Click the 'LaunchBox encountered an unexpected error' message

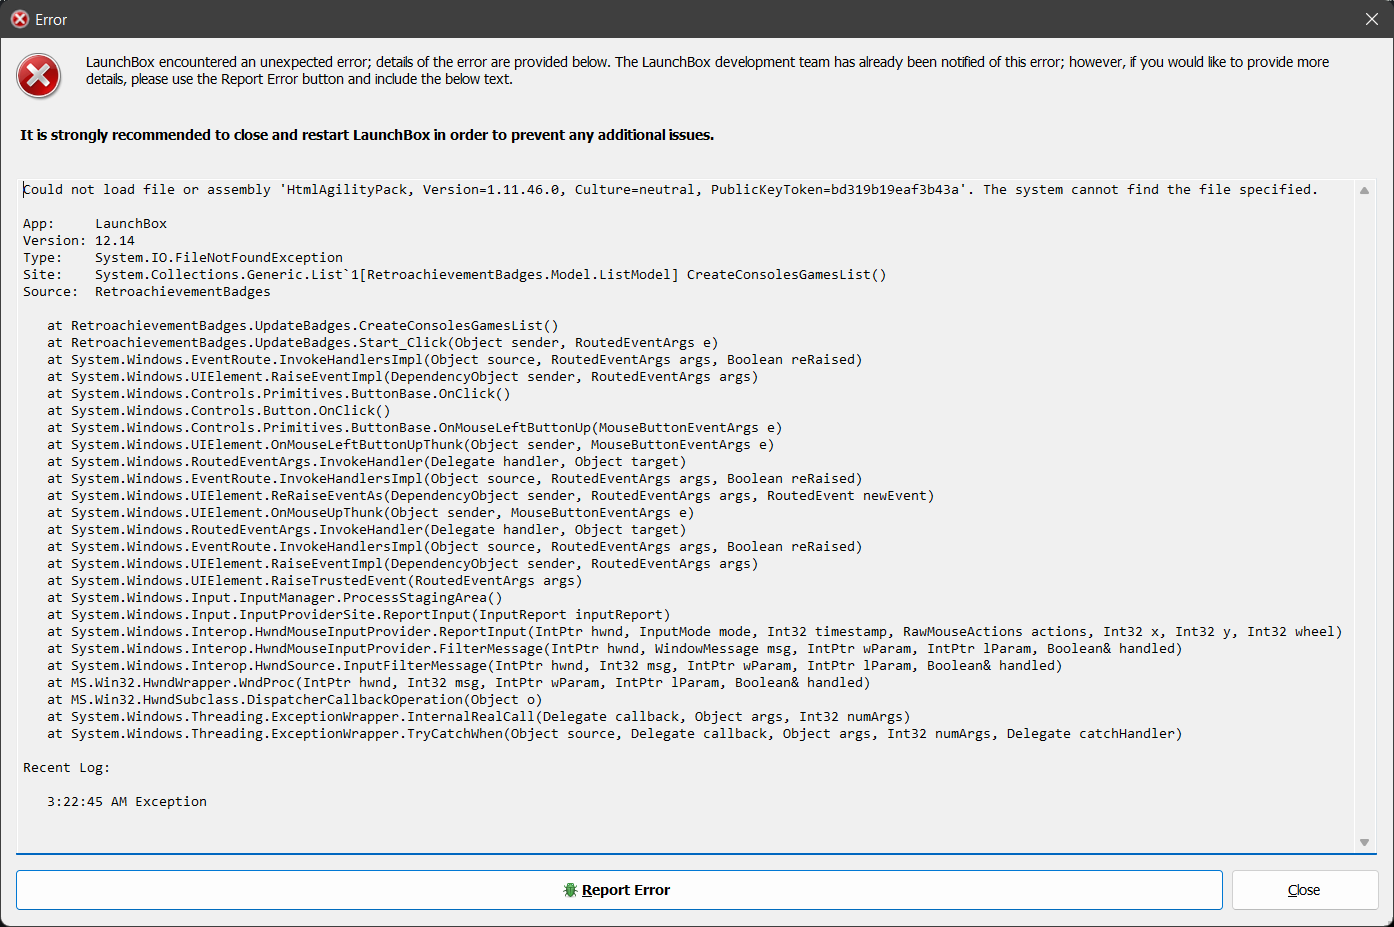(x=707, y=70)
